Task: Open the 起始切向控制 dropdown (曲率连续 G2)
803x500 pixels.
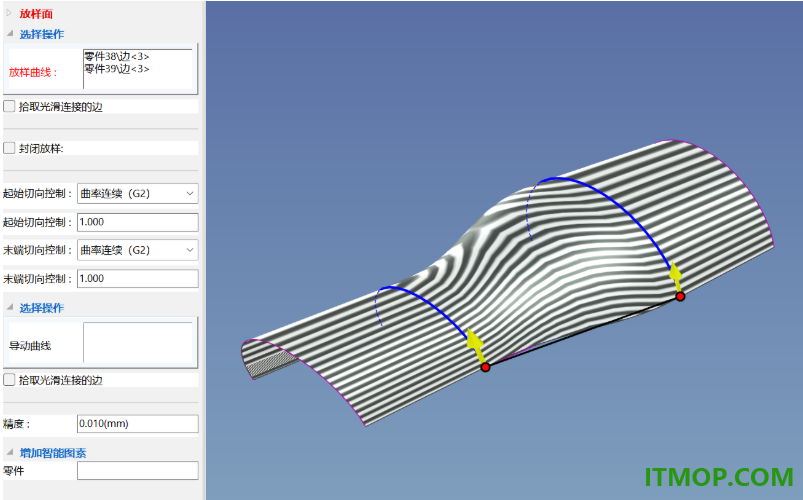Action: (x=138, y=194)
